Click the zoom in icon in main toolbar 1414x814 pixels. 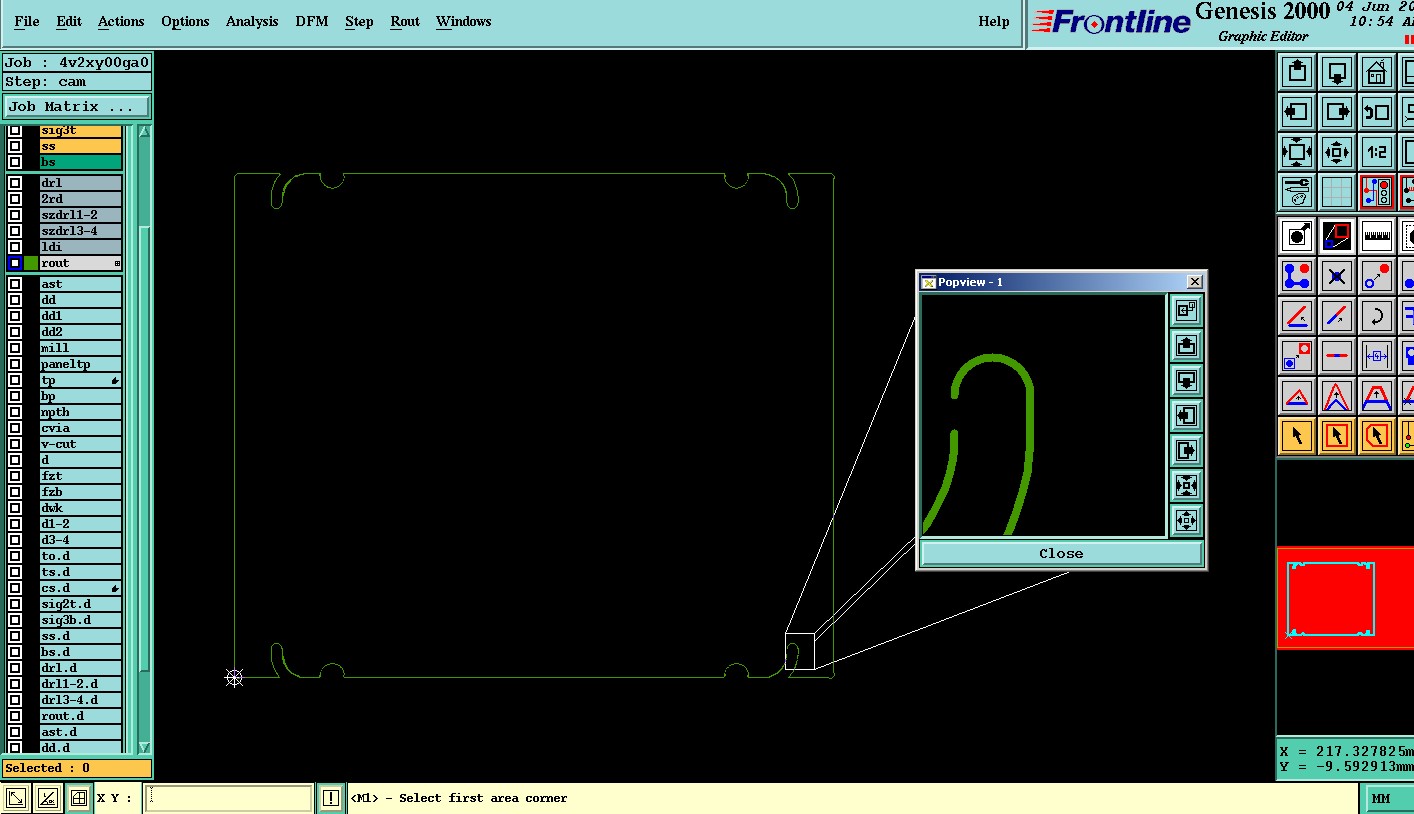pyautogui.click(x=1297, y=152)
